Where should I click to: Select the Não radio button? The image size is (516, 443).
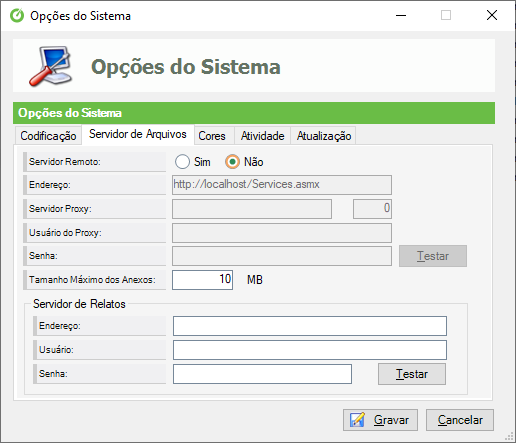coord(232,162)
